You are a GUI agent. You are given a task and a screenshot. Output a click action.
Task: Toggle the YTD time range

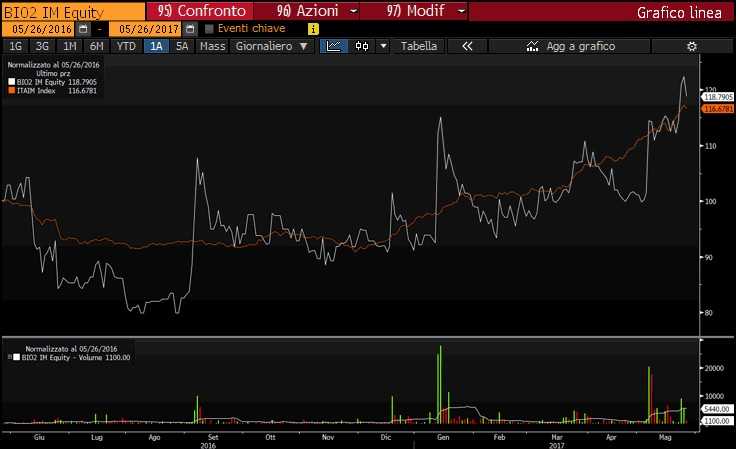click(x=126, y=46)
